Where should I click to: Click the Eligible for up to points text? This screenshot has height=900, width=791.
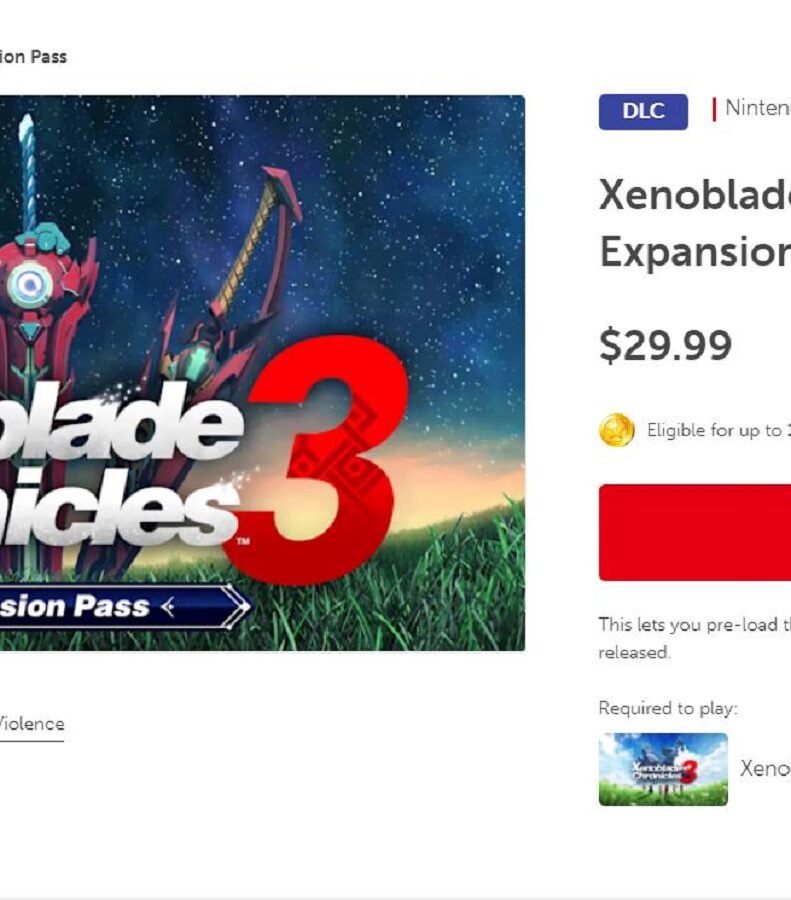click(x=719, y=430)
